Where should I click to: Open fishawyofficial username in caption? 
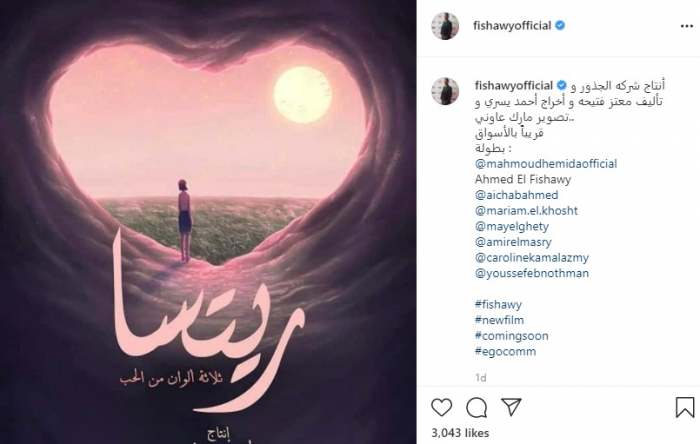(x=513, y=85)
